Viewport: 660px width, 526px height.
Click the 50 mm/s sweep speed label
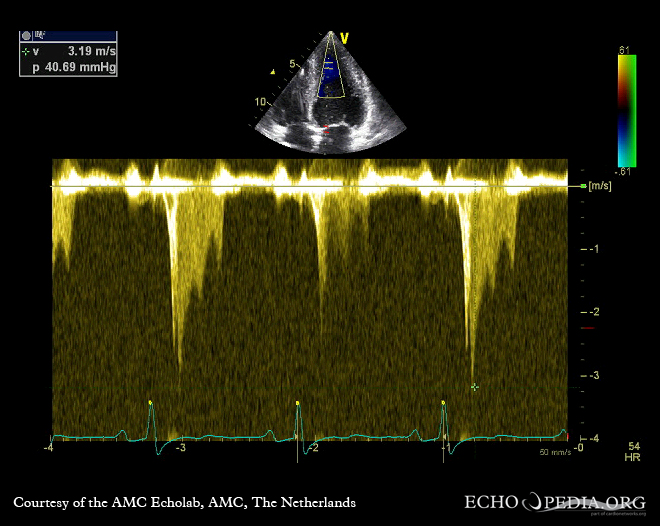click(x=554, y=452)
